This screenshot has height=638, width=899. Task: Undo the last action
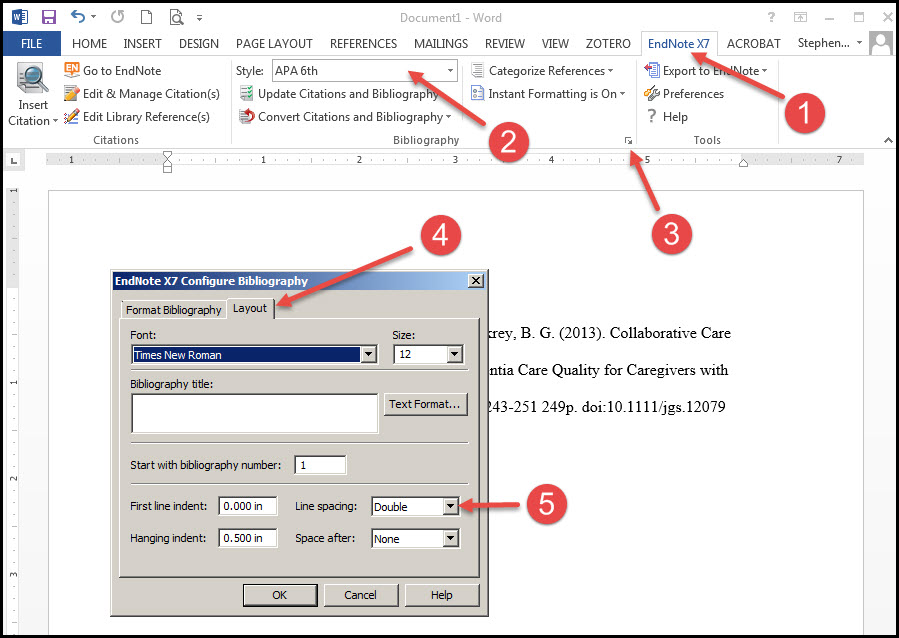point(78,17)
